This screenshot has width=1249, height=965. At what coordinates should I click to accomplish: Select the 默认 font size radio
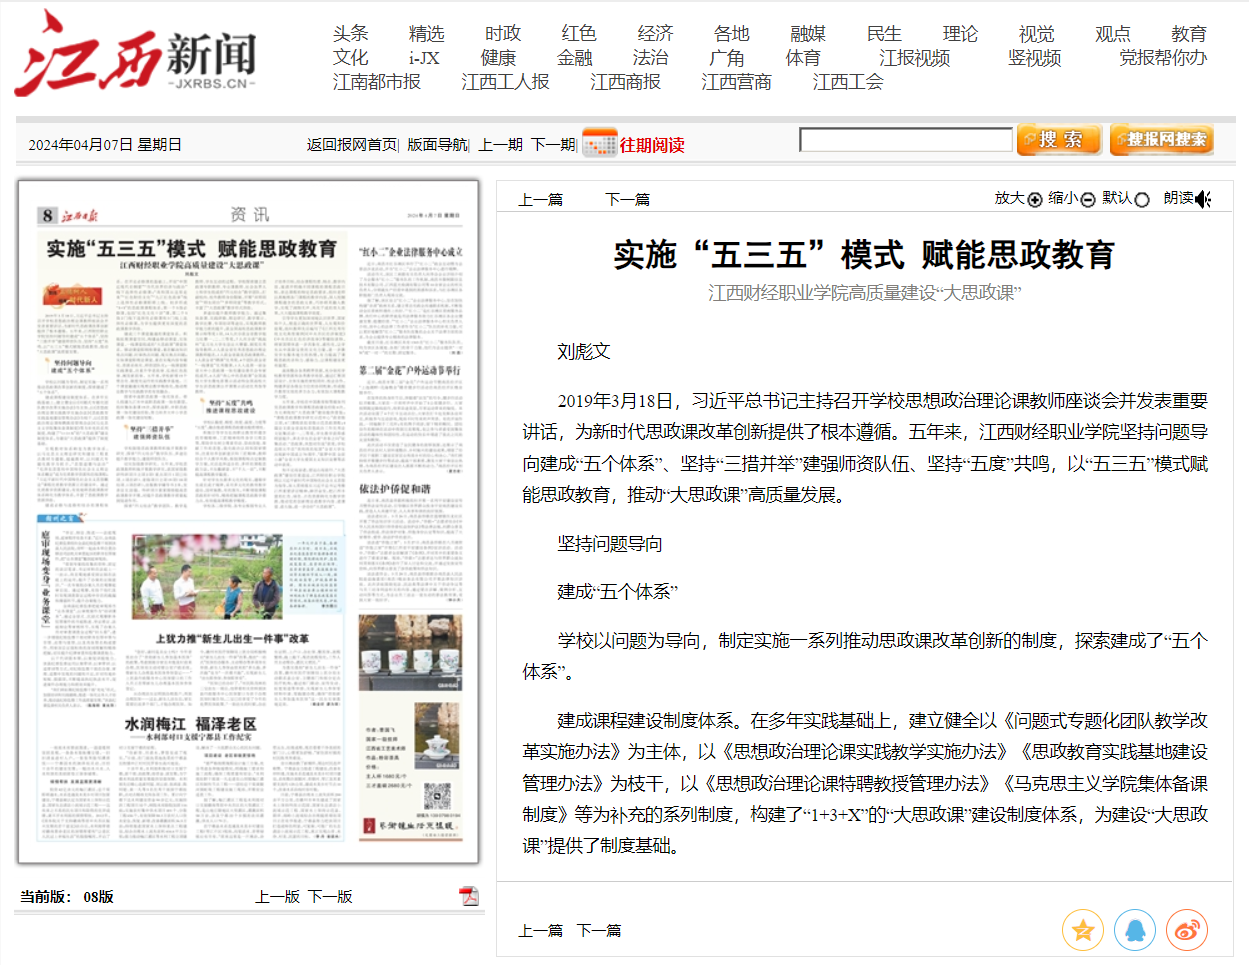point(1142,200)
